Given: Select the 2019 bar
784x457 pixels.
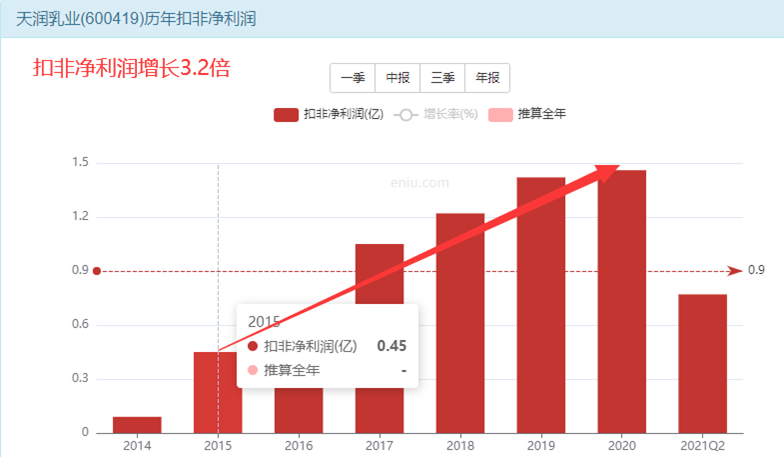Looking at the screenshot, I should click(541, 305).
